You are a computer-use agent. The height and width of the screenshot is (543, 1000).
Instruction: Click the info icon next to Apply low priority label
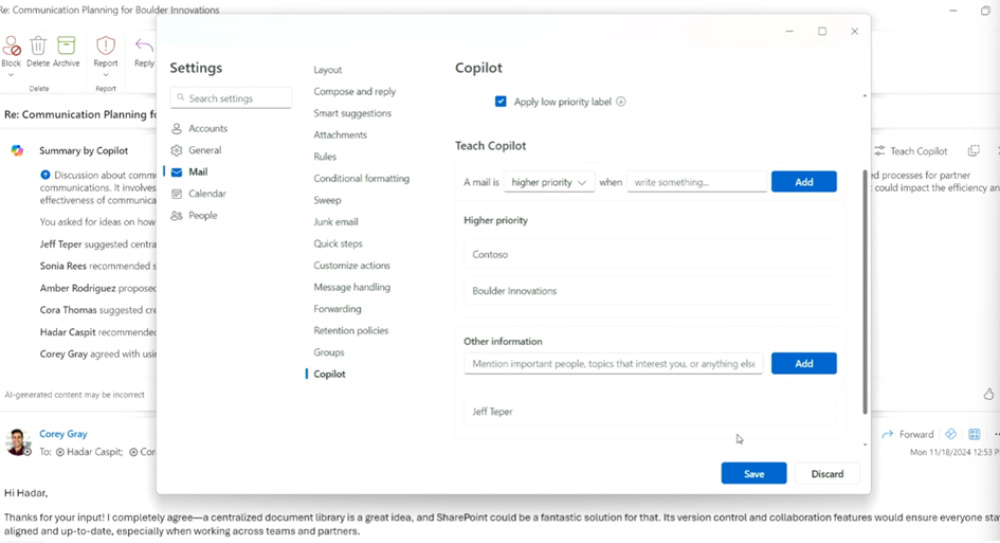[x=621, y=101]
